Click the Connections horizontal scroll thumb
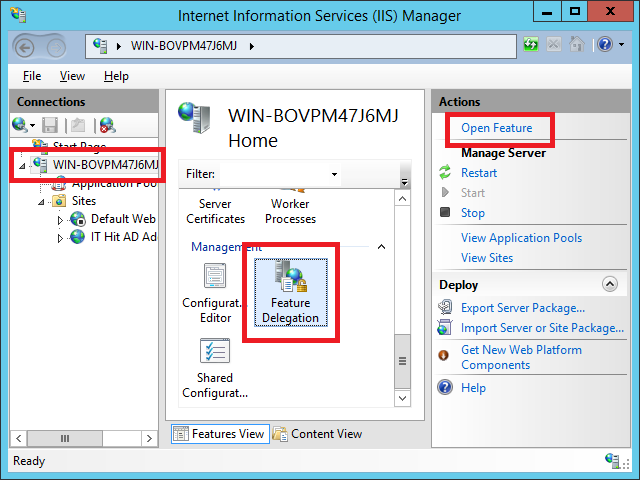 tap(64, 438)
